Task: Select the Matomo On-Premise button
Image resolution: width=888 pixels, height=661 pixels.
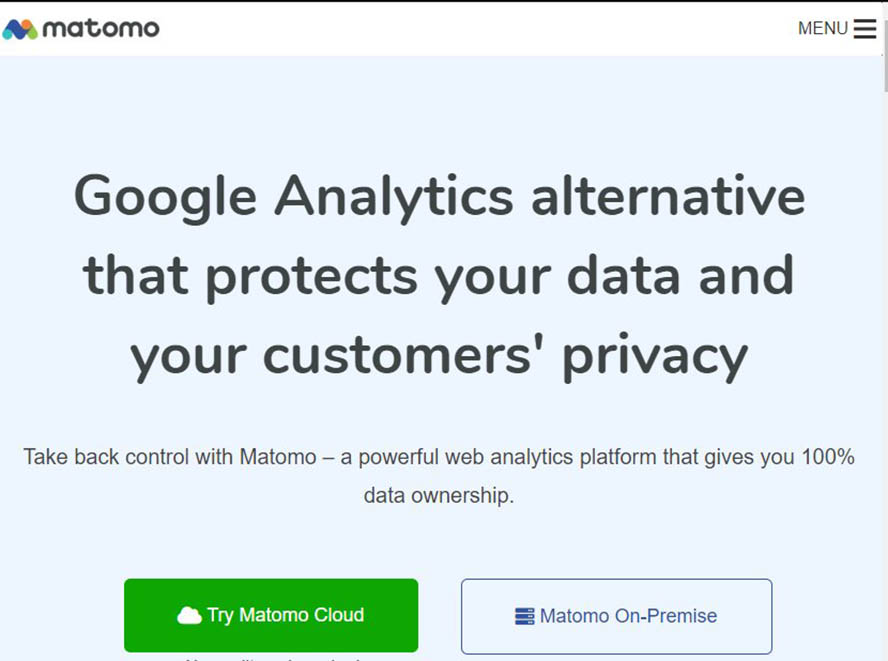Action: tap(616, 616)
